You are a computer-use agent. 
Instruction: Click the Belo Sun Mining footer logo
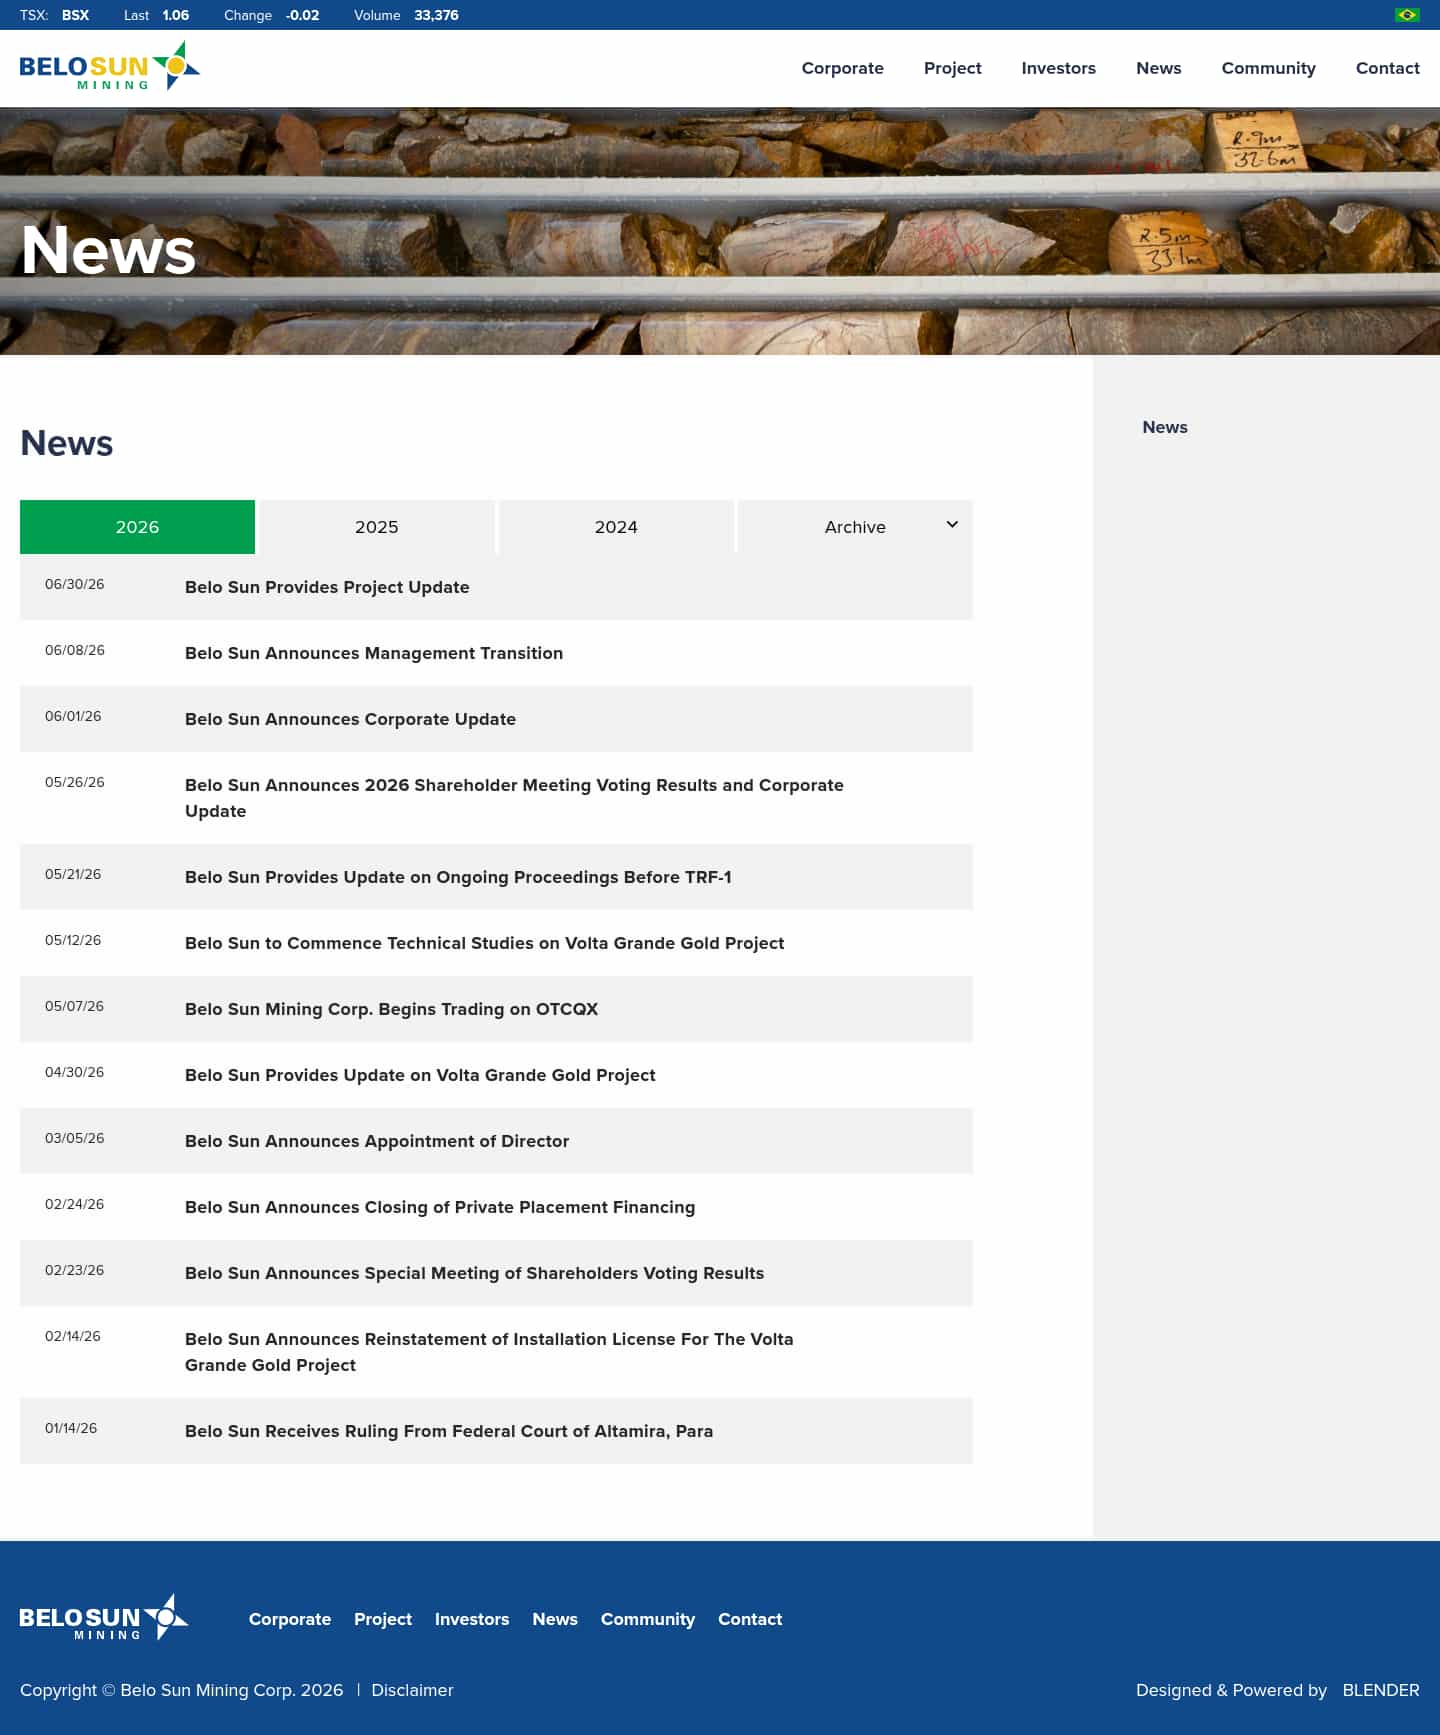coord(104,1617)
